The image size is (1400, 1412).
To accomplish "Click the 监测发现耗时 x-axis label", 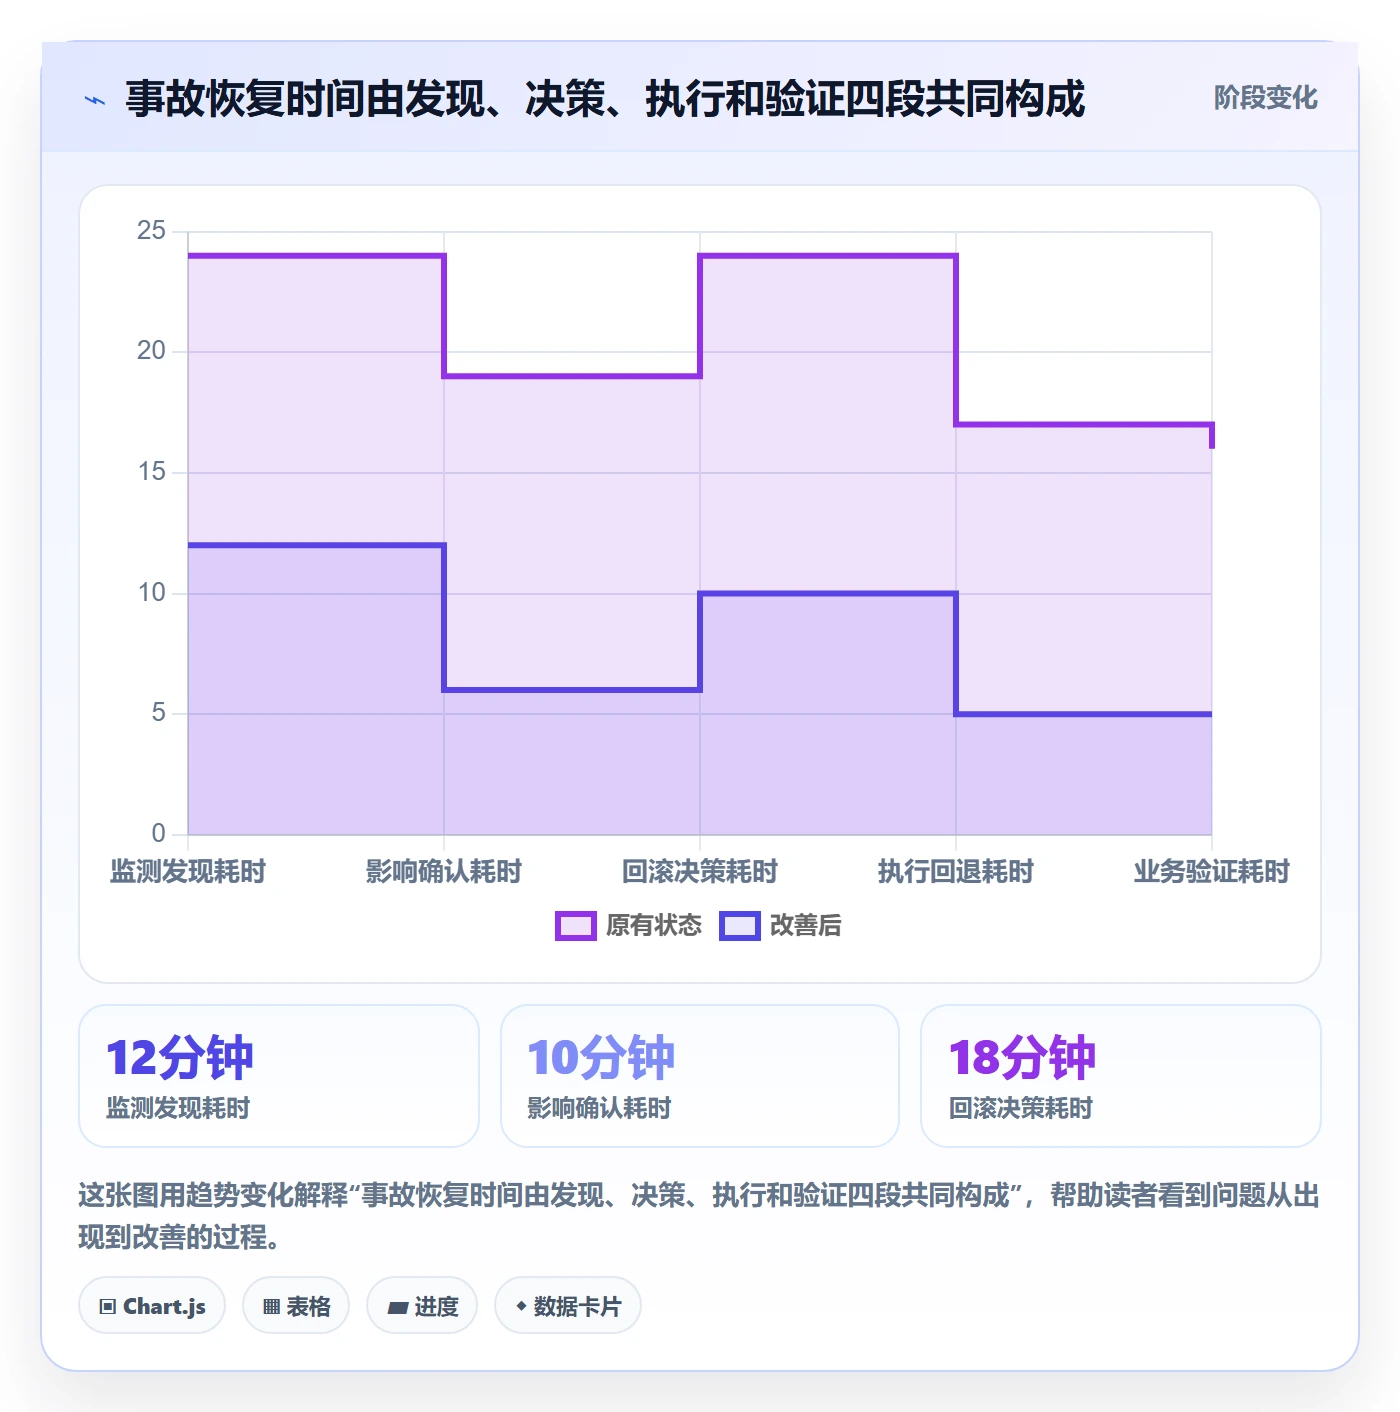I will (x=188, y=872).
